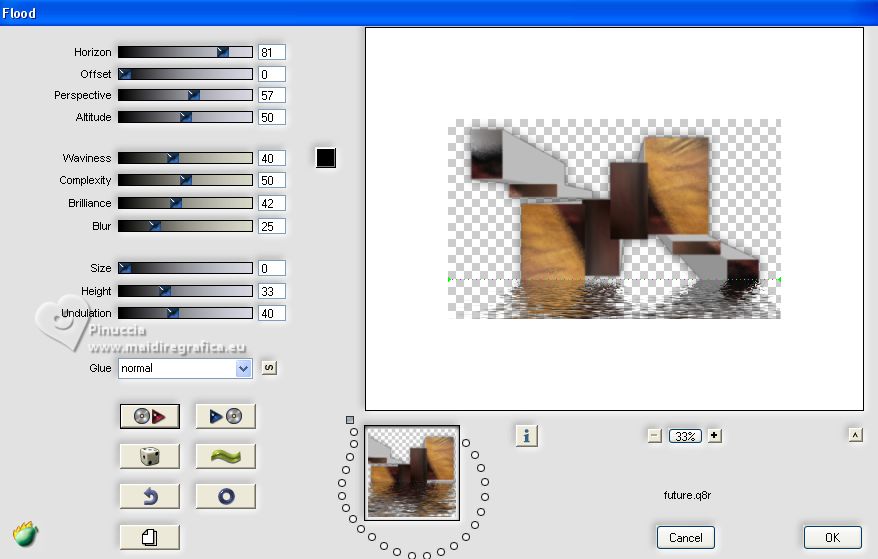The width and height of the screenshot is (878, 559).
Task: Click the copy pages button
Action: coord(150,537)
